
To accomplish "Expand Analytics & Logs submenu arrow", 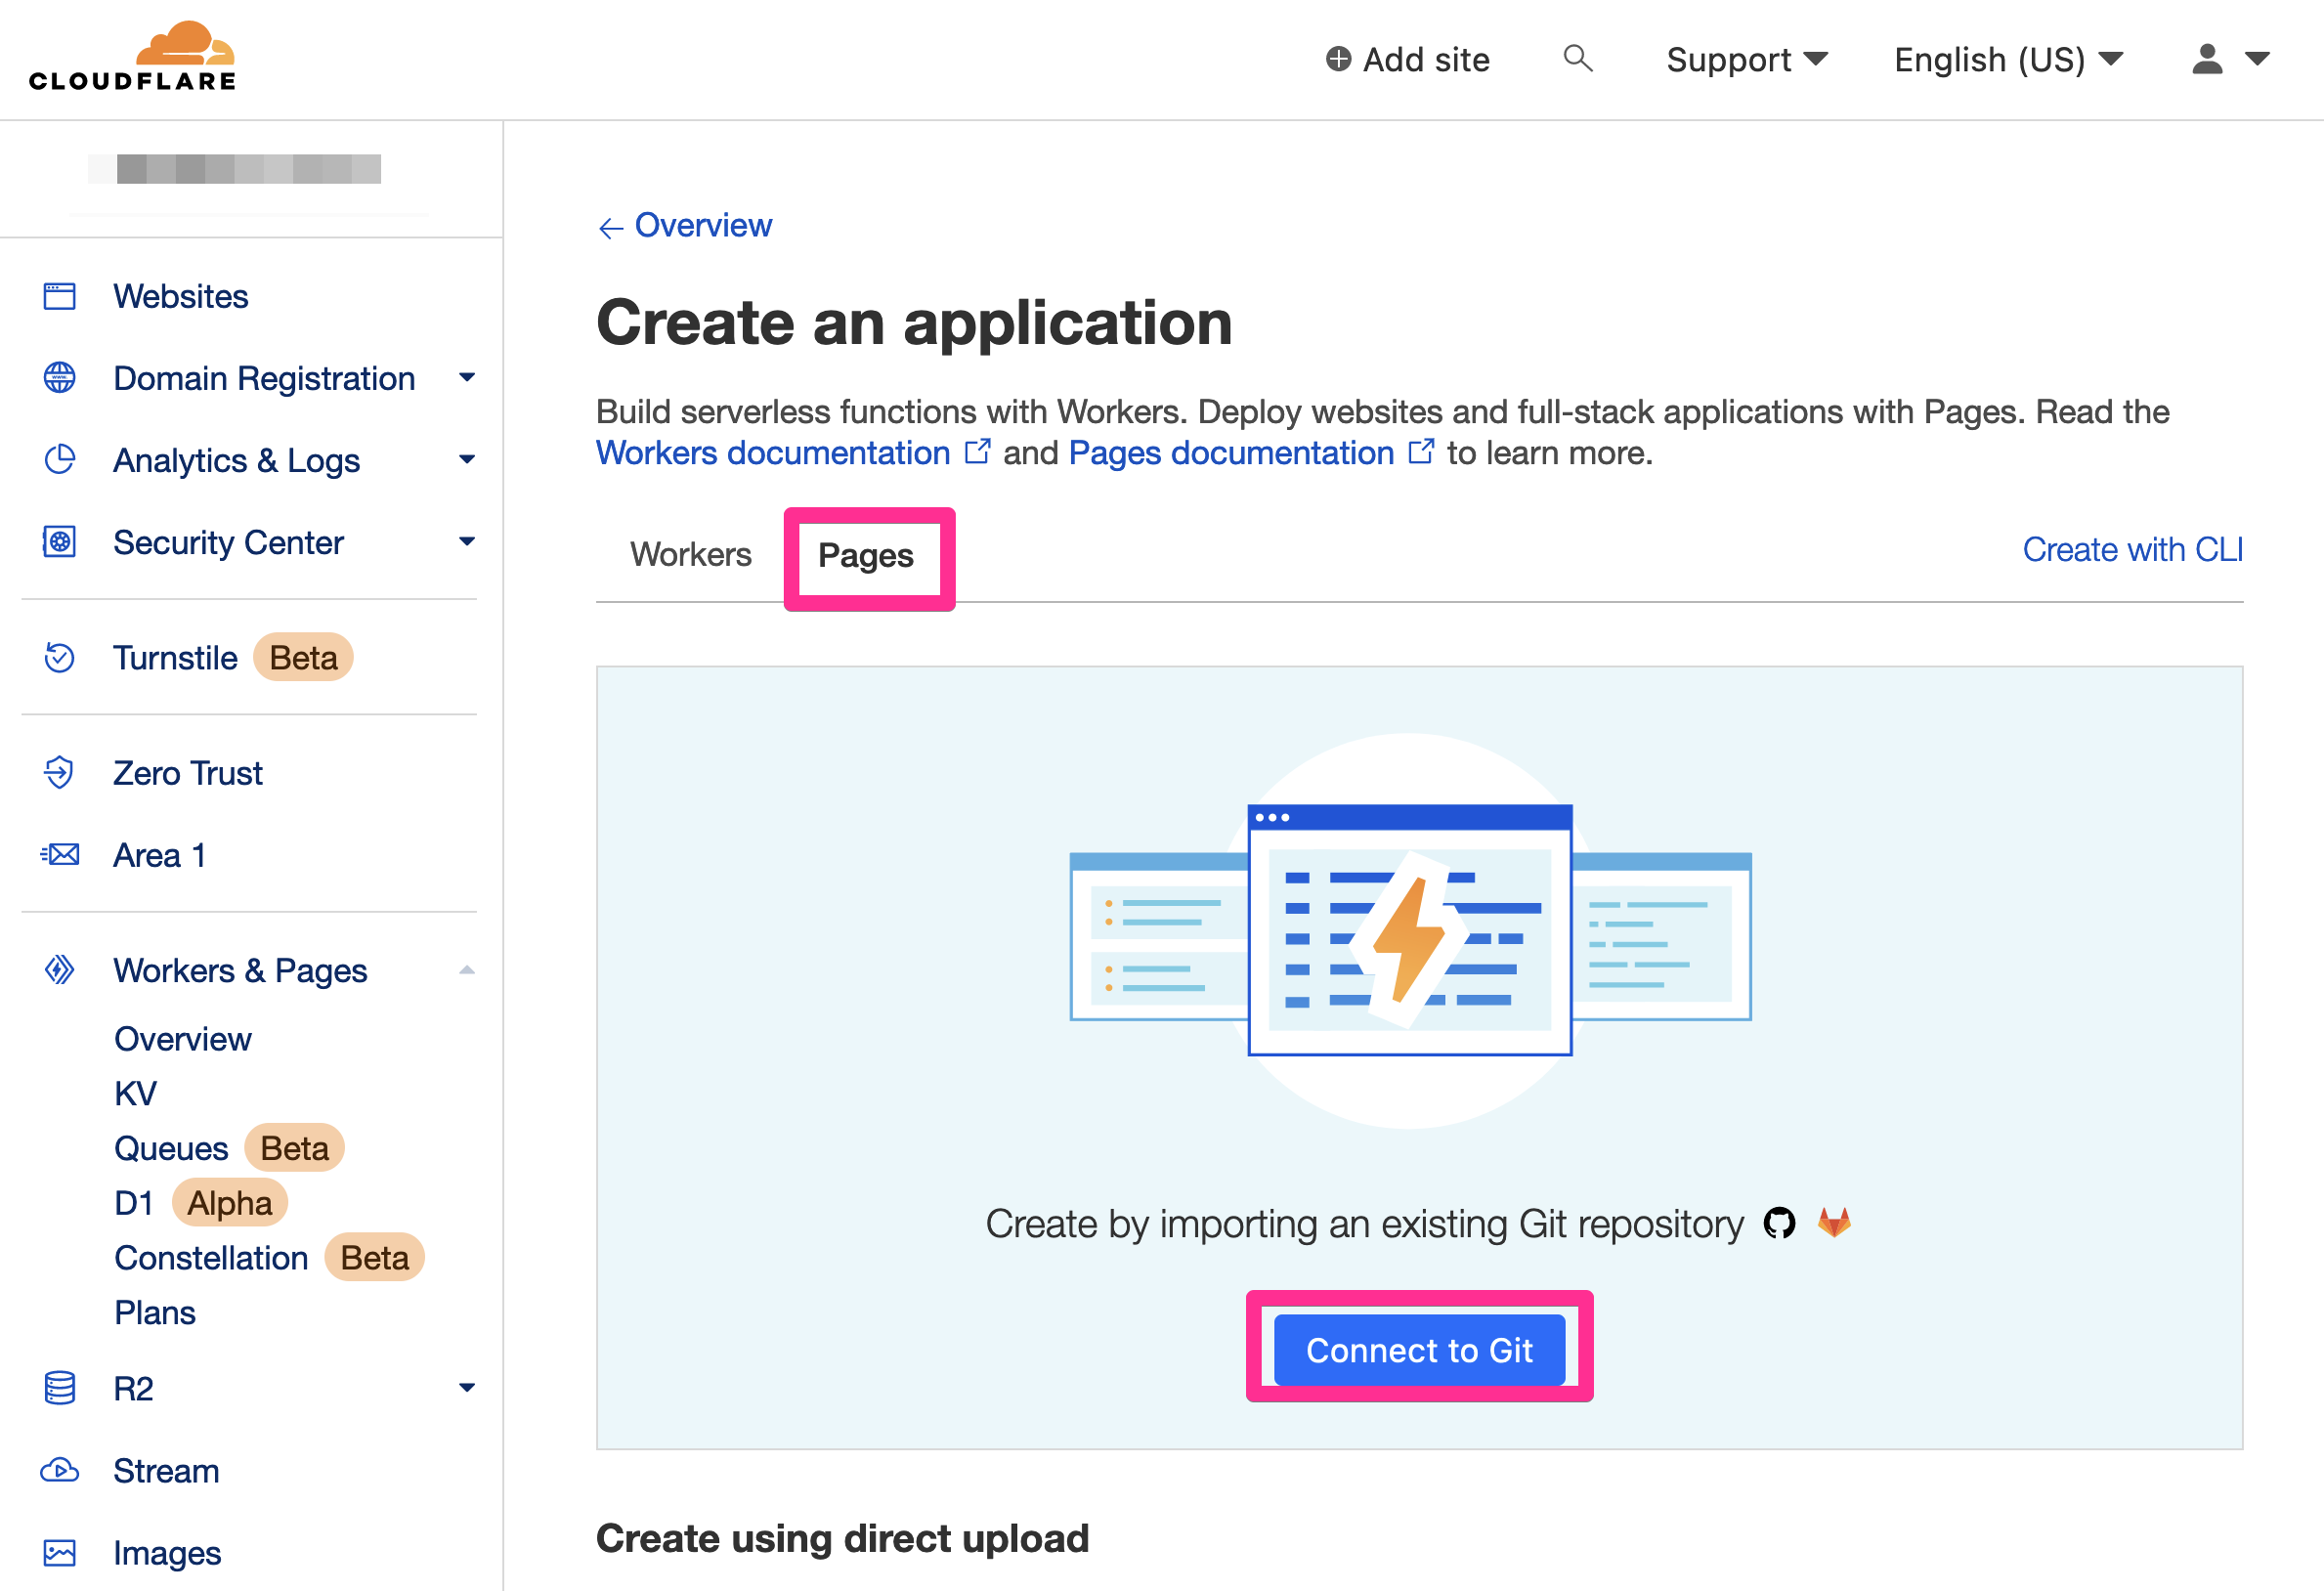I will coord(466,460).
